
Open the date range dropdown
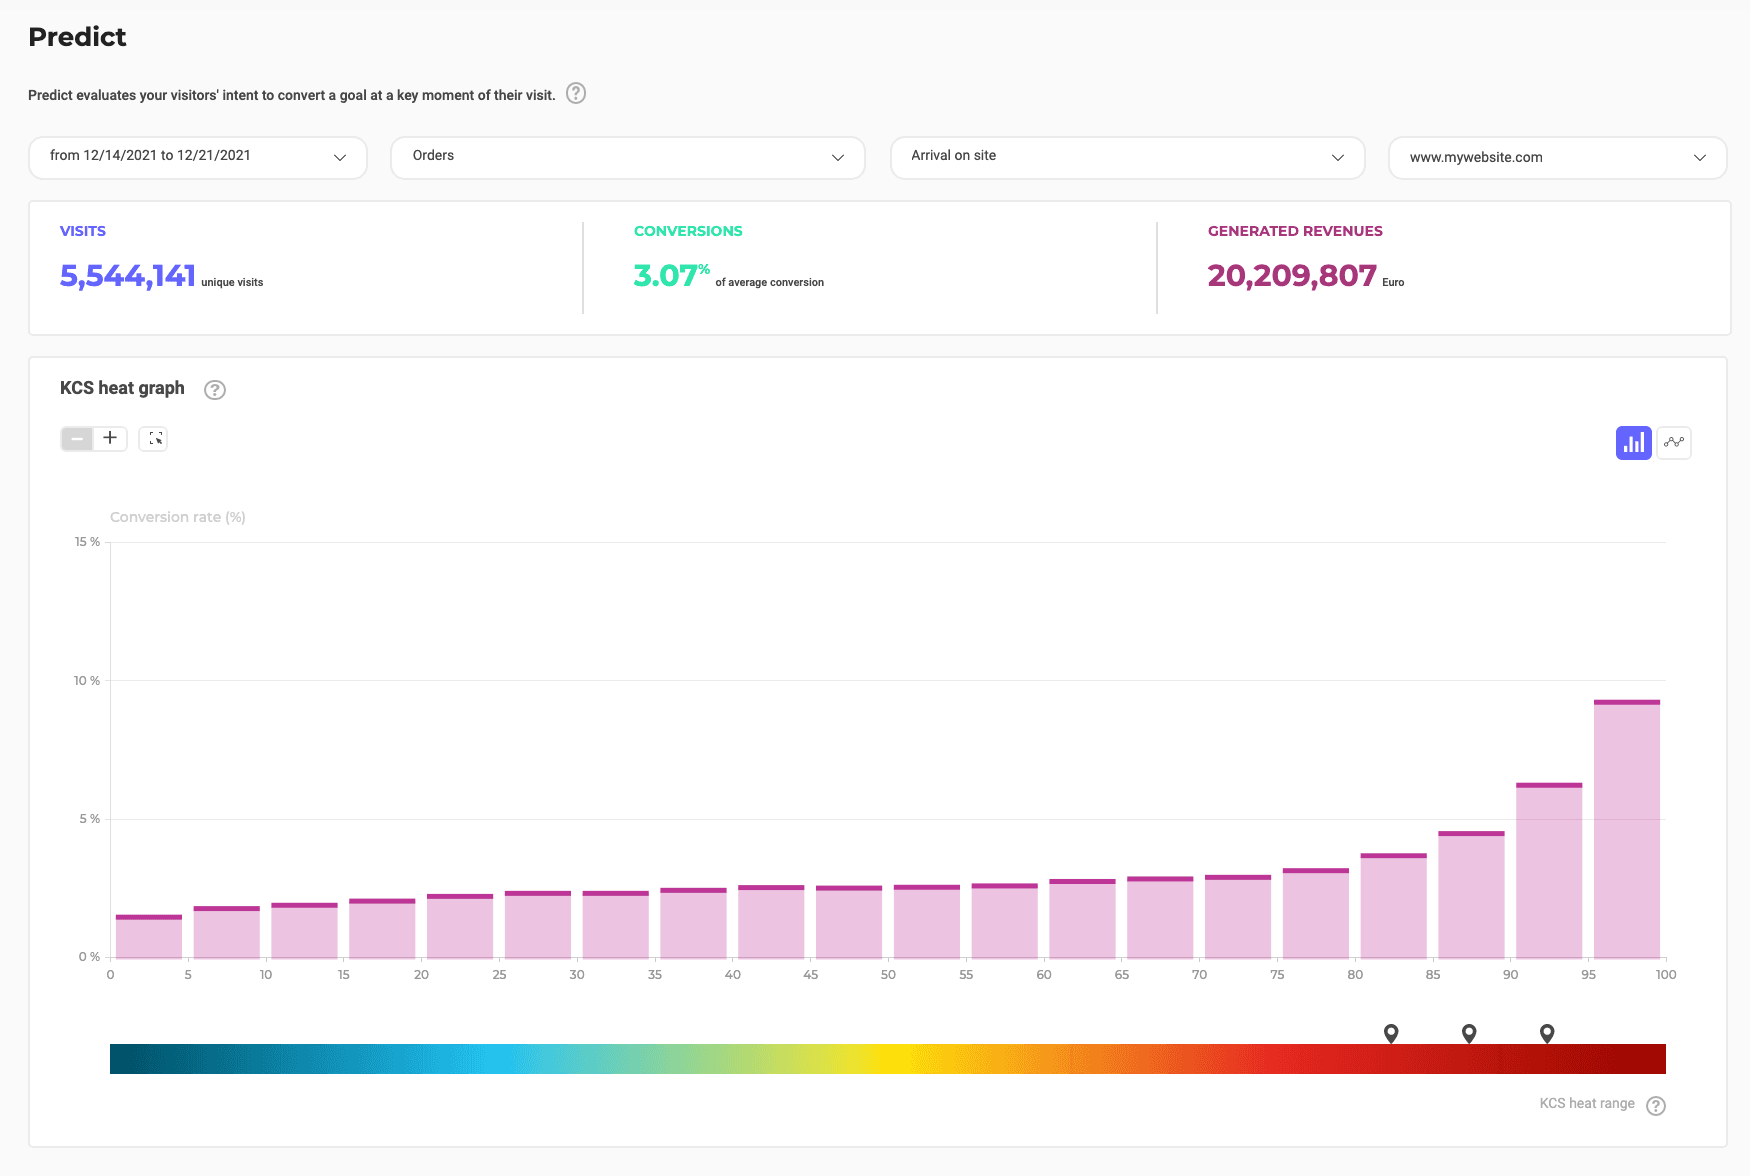click(x=198, y=157)
